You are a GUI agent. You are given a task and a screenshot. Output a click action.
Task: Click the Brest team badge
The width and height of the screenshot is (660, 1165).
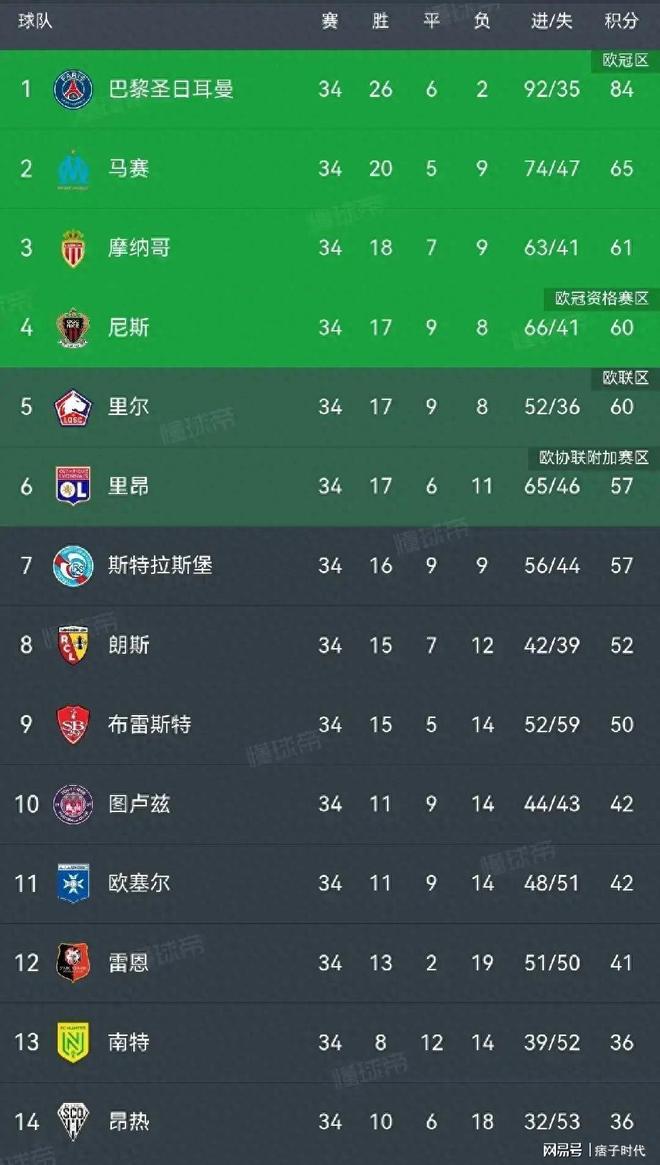point(72,724)
